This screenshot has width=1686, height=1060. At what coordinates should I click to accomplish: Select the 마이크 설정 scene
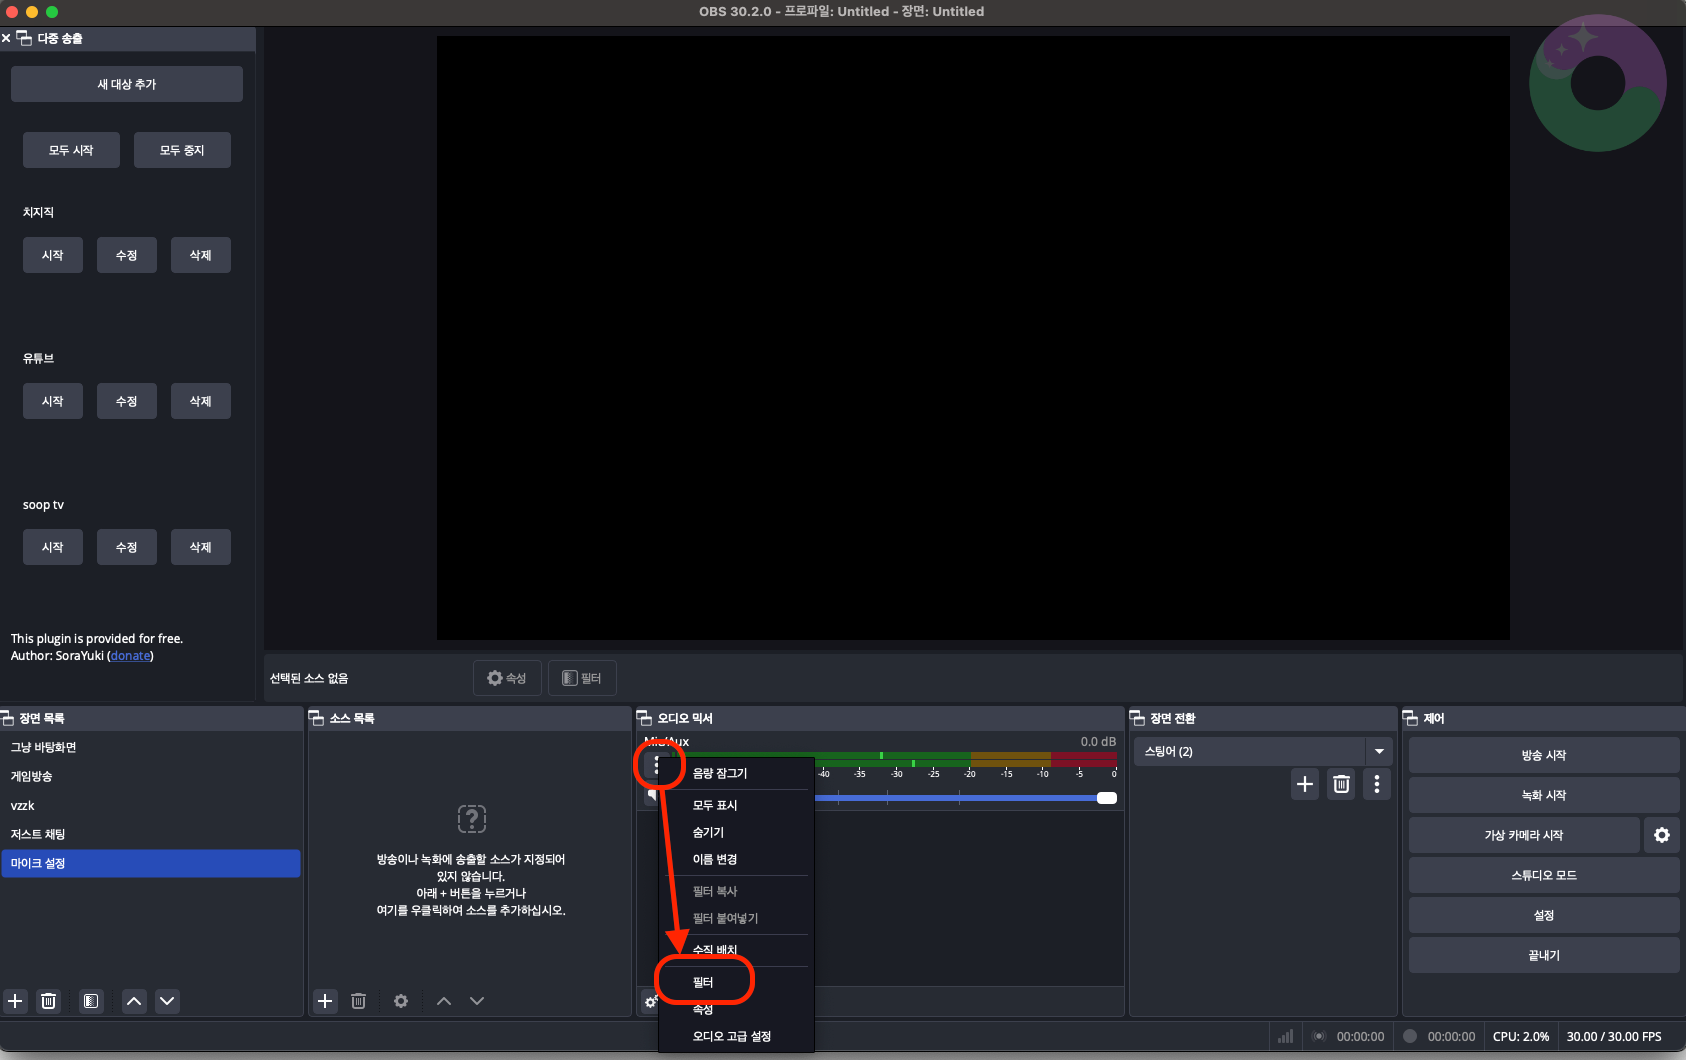151,863
